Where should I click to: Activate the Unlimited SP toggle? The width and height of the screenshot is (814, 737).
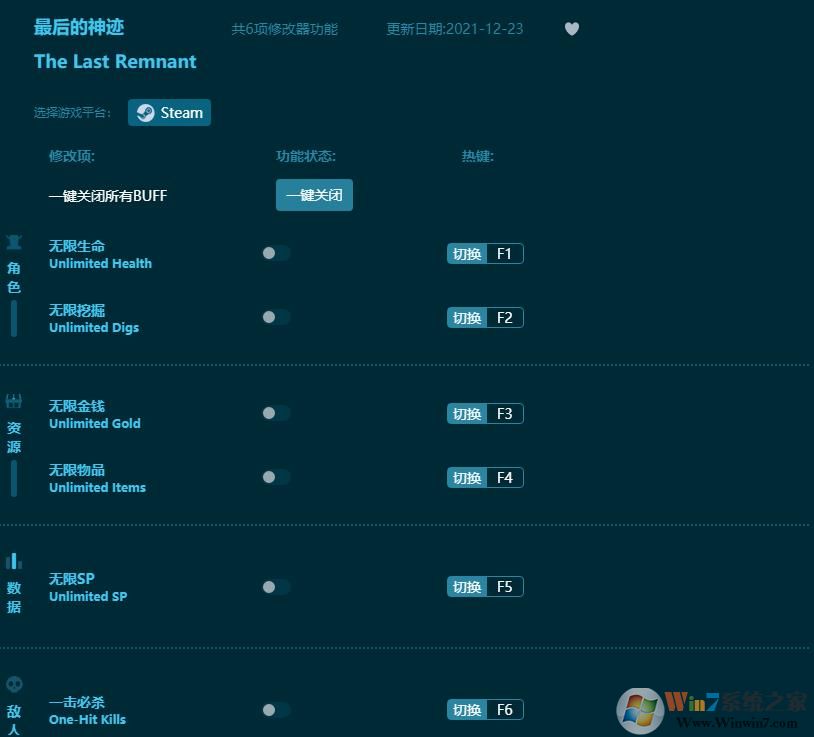[x=275, y=587]
